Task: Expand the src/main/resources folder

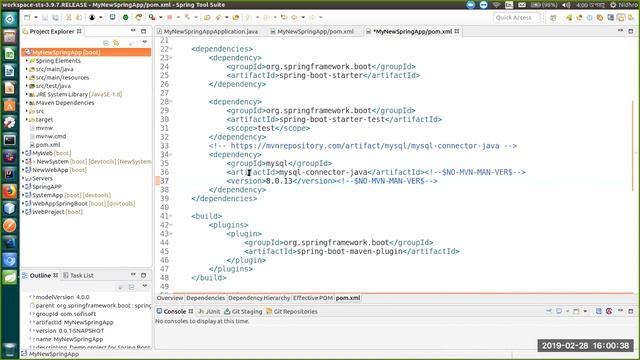Action: click(27, 77)
